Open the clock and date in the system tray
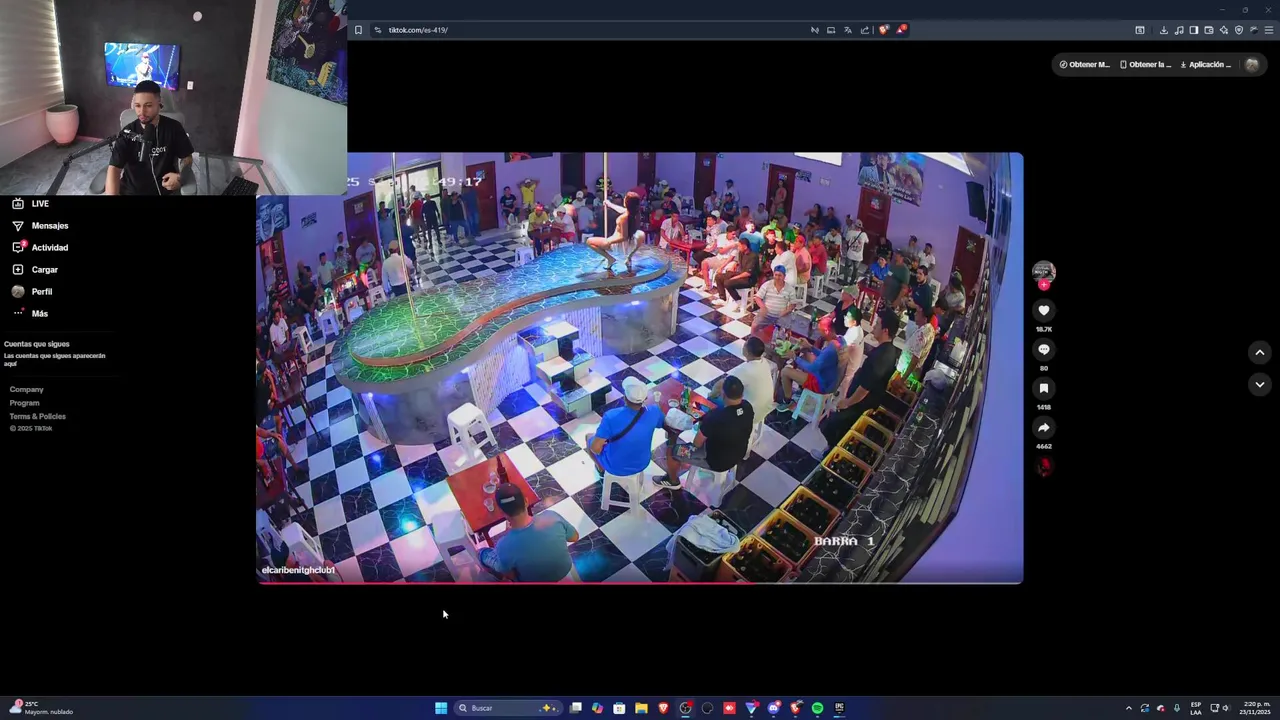The image size is (1280, 720). pyautogui.click(x=1256, y=708)
